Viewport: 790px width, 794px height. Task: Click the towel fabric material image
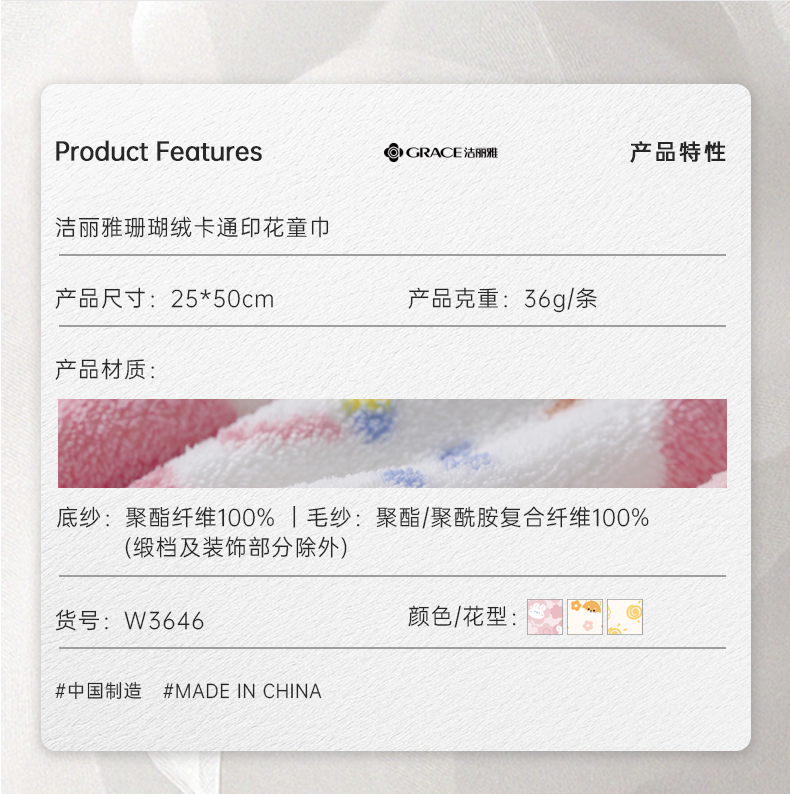392,444
